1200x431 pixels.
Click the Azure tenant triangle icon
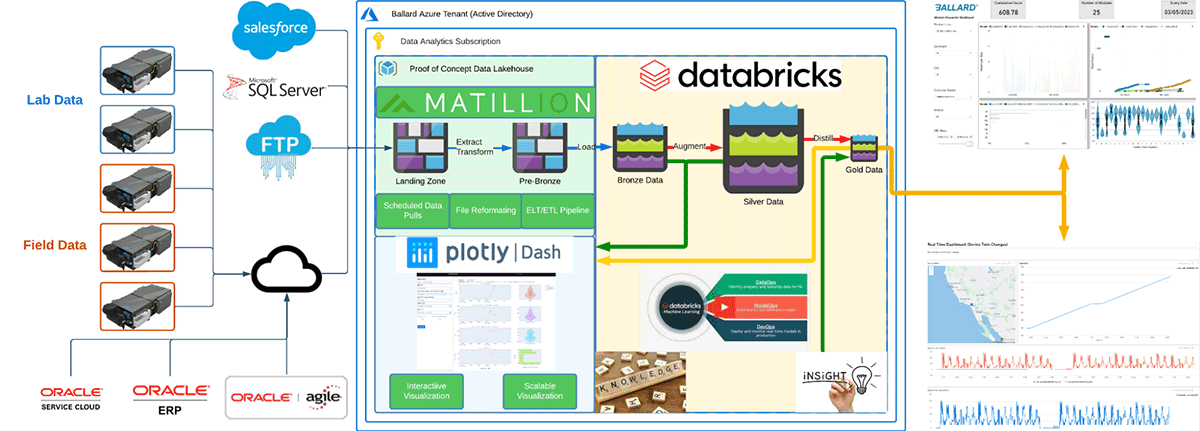click(368, 14)
